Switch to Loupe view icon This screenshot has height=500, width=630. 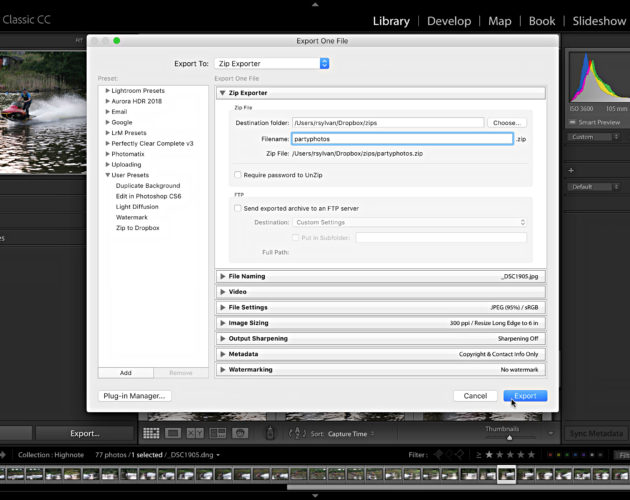click(x=173, y=433)
